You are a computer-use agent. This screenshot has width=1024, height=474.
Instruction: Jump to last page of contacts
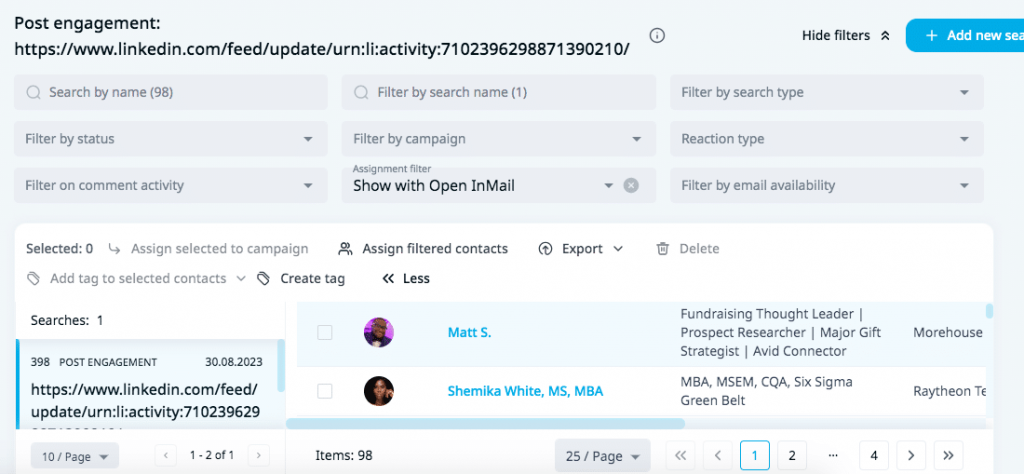(x=948, y=456)
